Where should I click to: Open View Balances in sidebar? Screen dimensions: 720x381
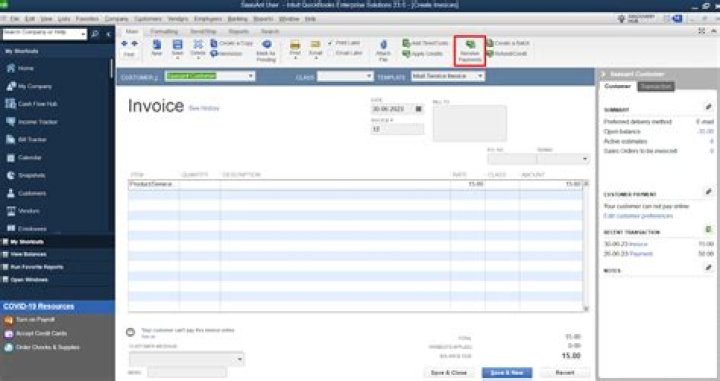tap(28, 254)
